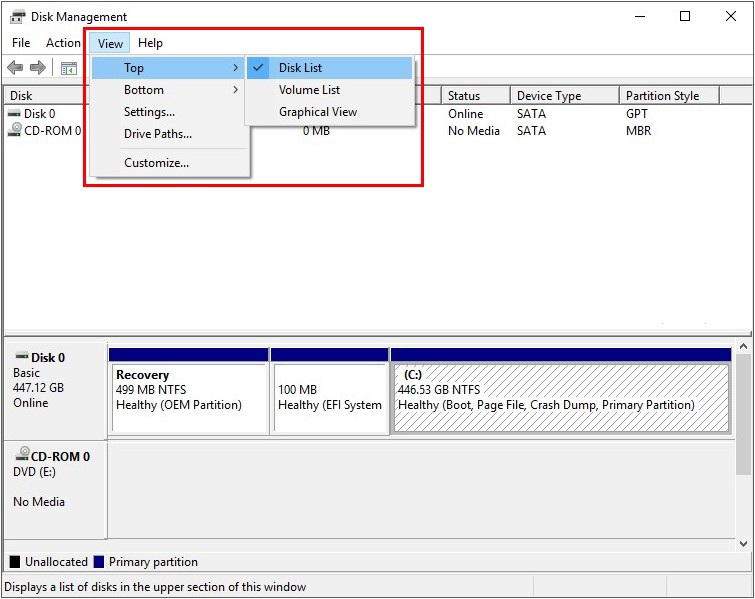755x599 pixels.
Task: Open the File menu
Action: (x=21, y=43)
